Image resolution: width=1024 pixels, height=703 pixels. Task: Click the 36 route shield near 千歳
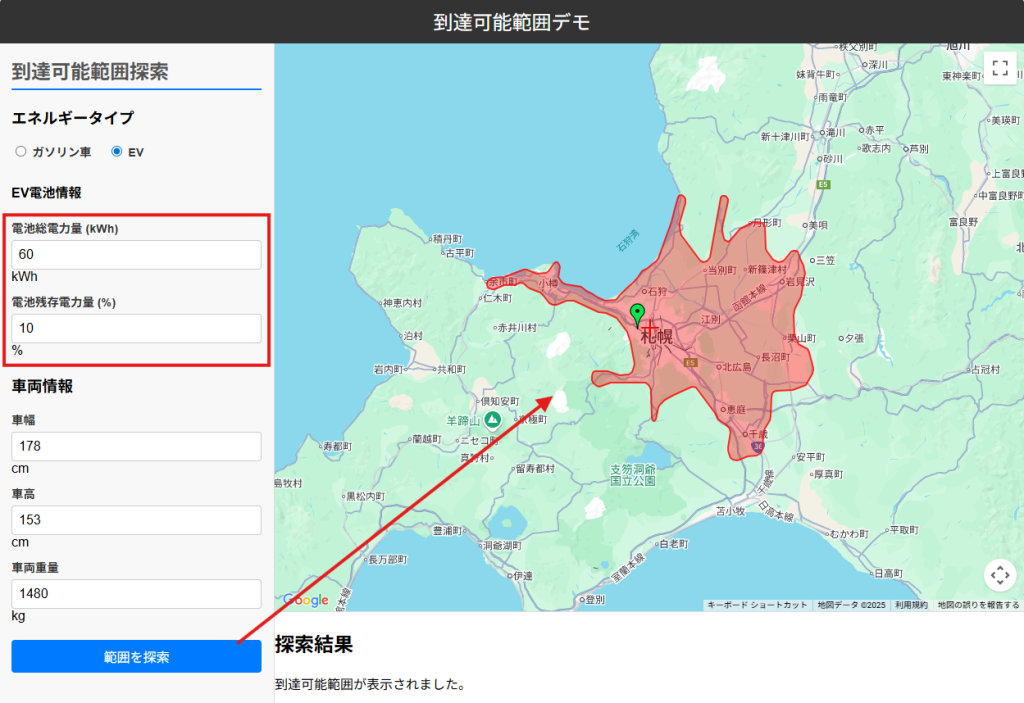(x=757, y=447)
